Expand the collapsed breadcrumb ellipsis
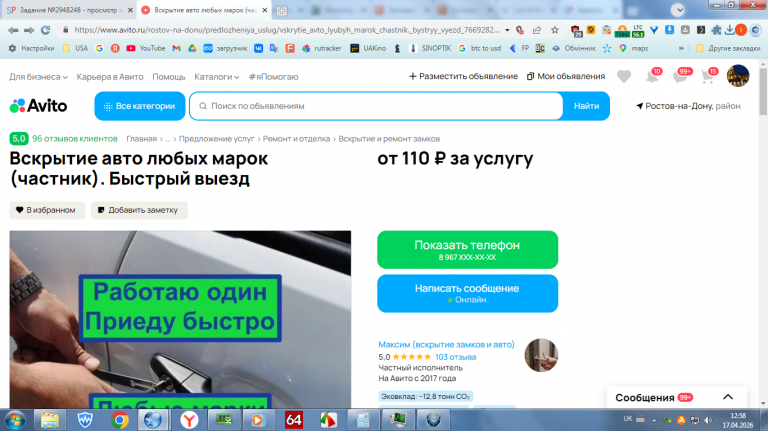This screenshot has height=431, width=768. tap(168, 139)
